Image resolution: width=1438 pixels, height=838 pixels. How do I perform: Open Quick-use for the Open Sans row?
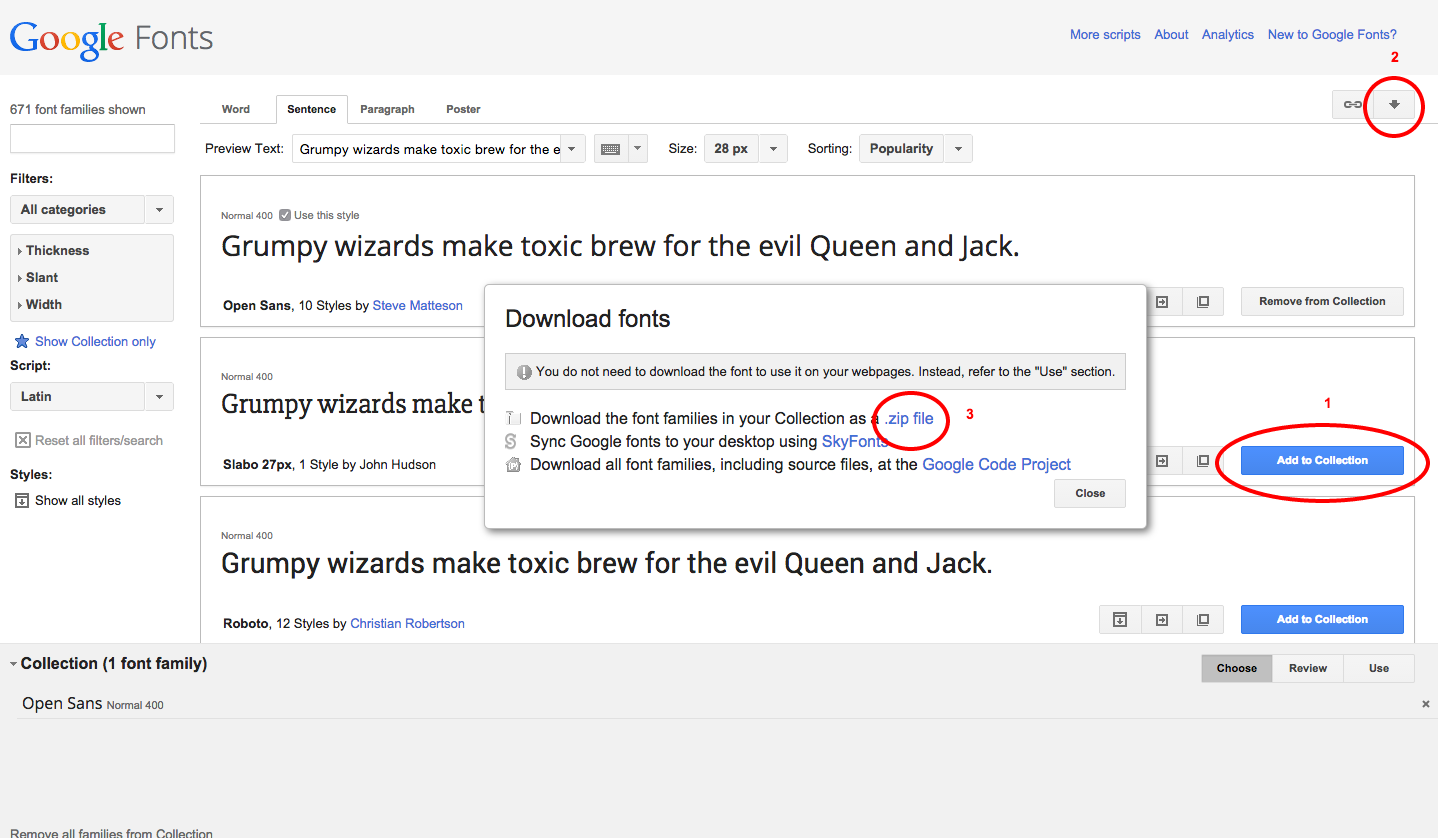pyautogui.click(x=1162, y=301)
